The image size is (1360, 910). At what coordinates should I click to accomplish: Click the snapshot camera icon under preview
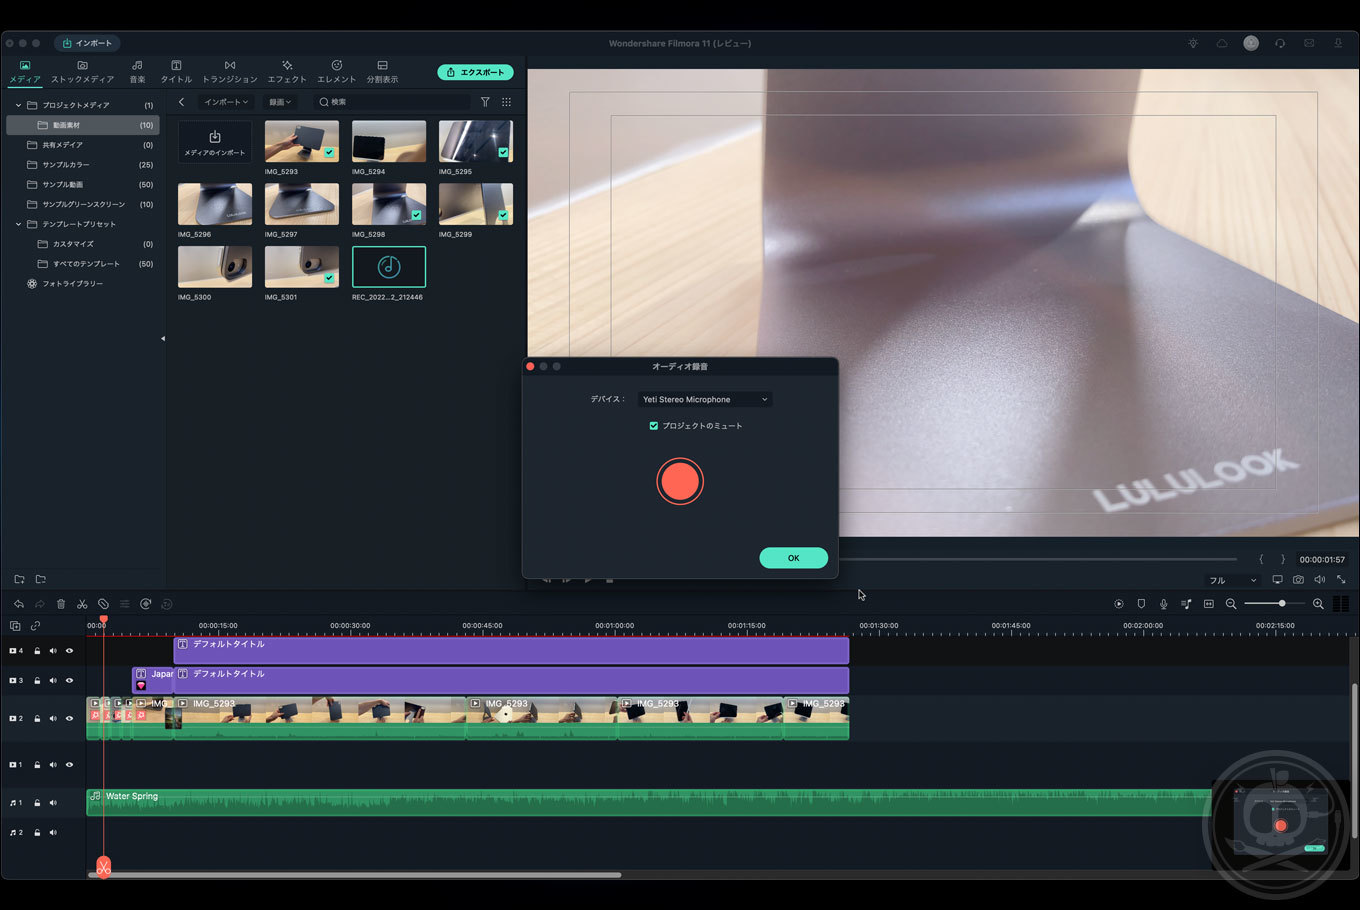pyautogui.click(x=1298, y=580)
